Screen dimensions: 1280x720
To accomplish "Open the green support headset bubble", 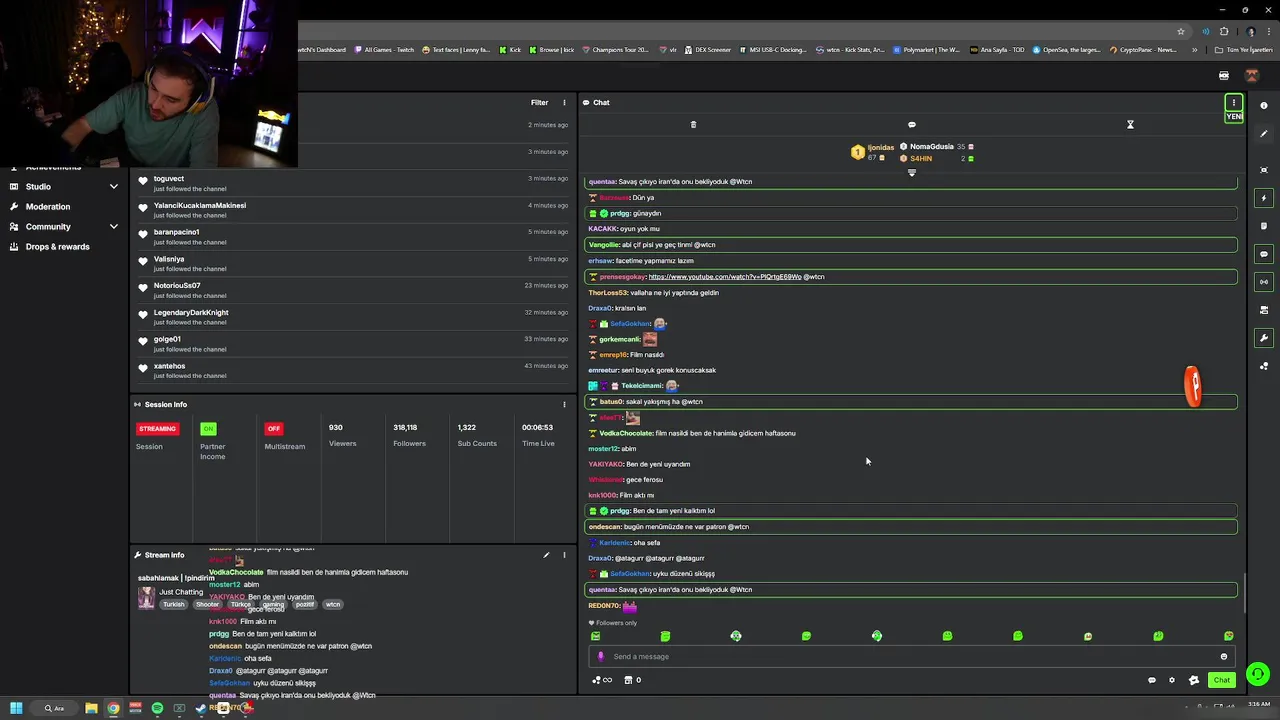I will [1258, 675].
